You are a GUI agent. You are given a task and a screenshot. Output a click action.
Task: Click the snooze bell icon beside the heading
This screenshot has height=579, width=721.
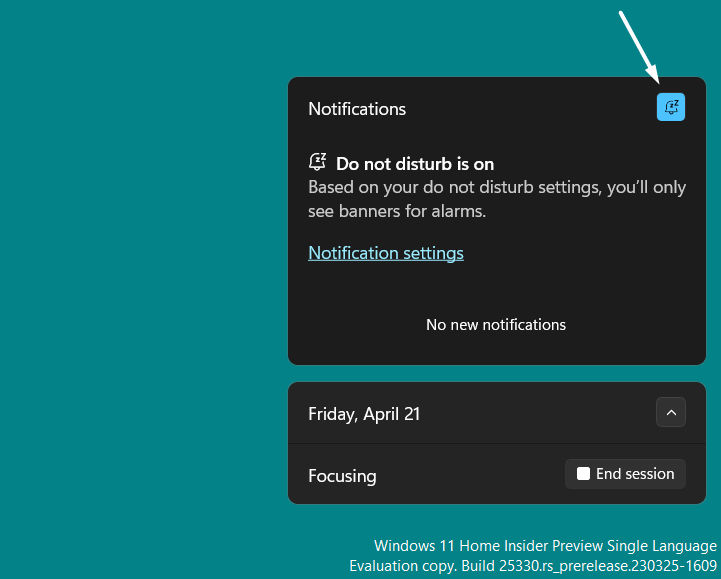tap(318, 162)
